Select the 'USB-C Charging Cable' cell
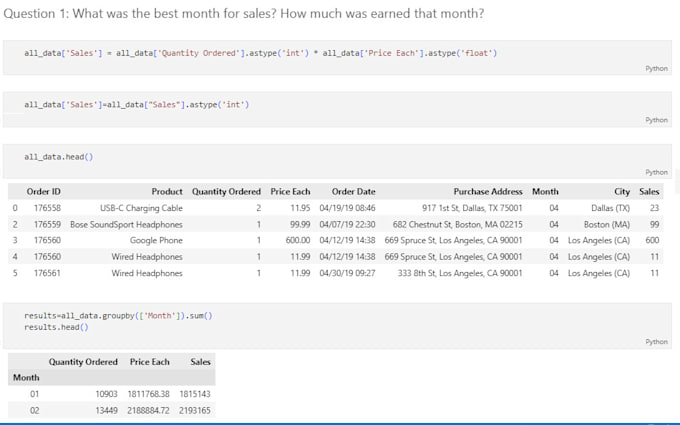The width and height of the screenshot is (680, 425). (x=141, y=208)
